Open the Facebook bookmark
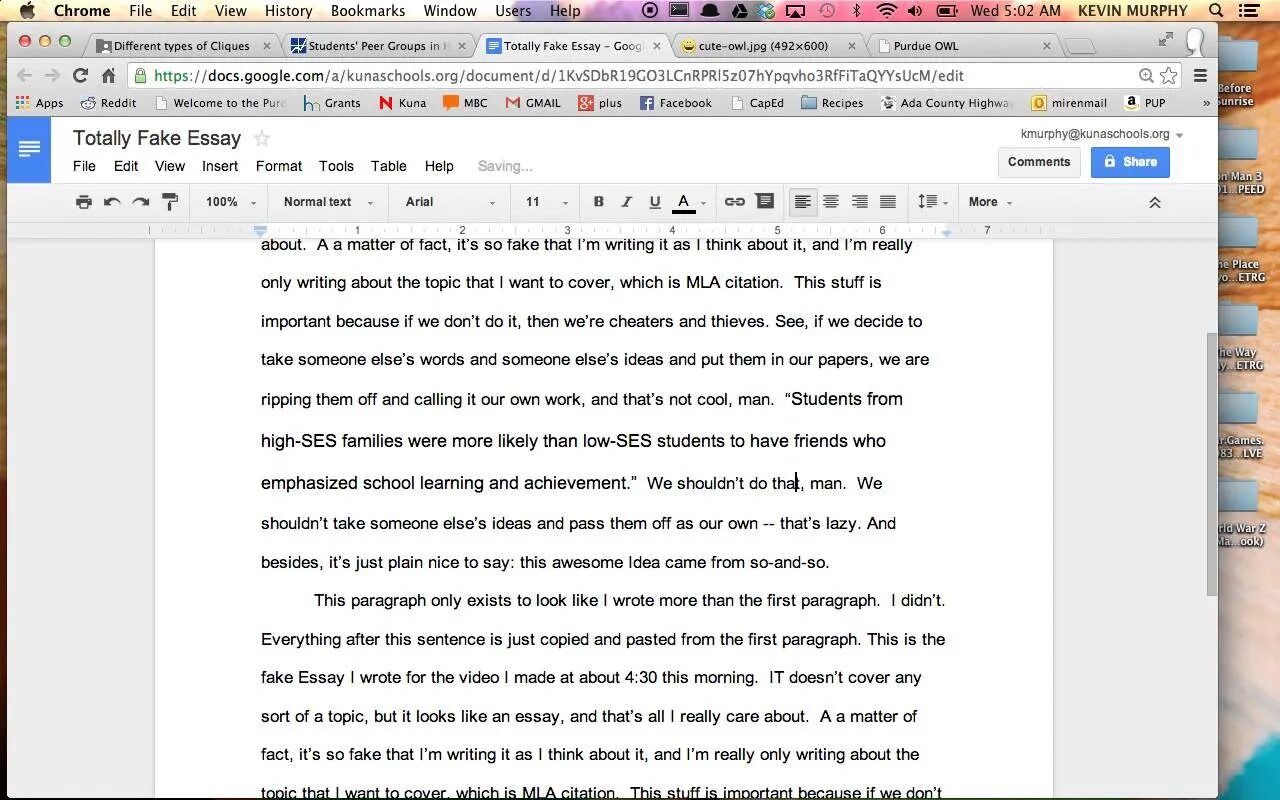Screen dimensions: 1280x800 (676, 103)
